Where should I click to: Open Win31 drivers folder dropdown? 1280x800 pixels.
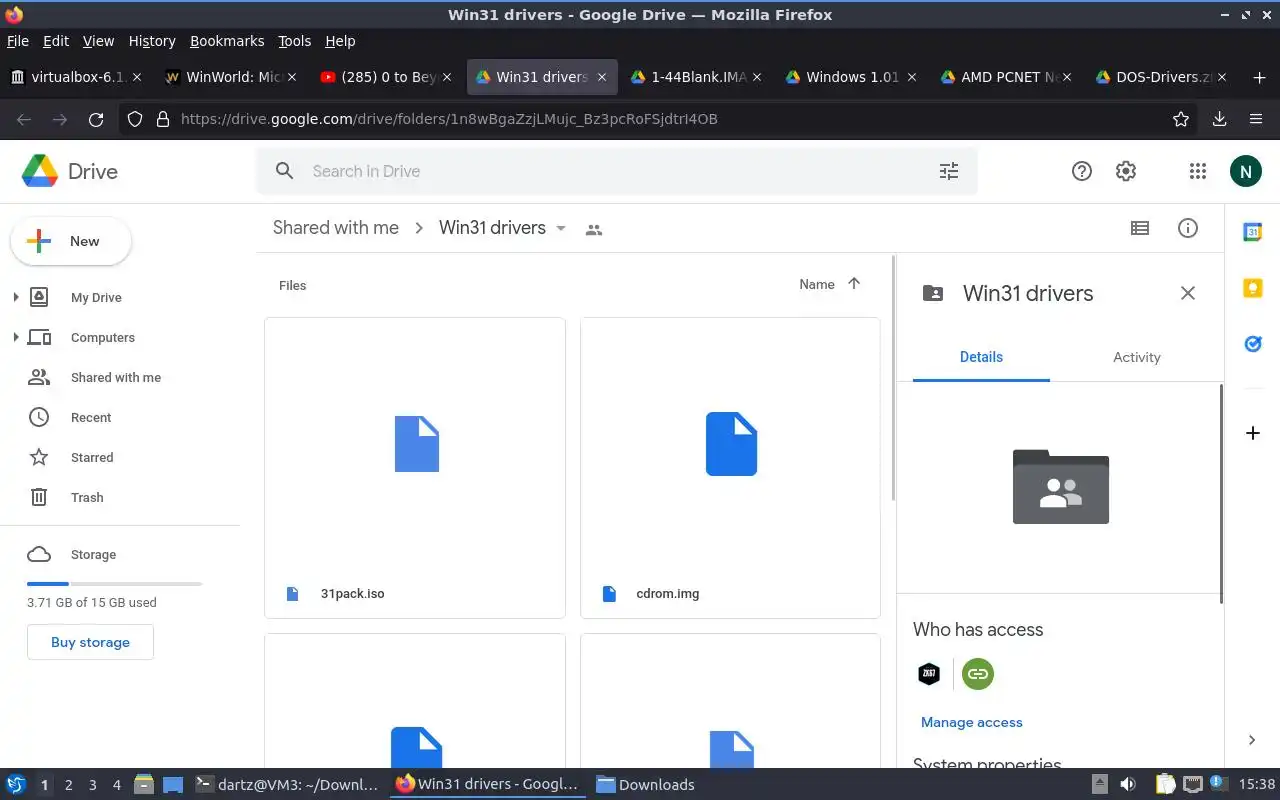point(561,228)
